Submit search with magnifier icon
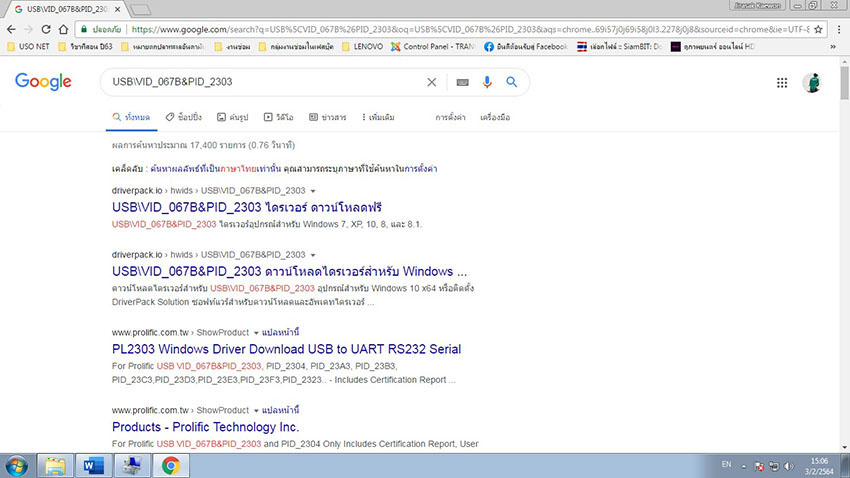The width and height of the screenshot is (850, 478). coord(511,82)
